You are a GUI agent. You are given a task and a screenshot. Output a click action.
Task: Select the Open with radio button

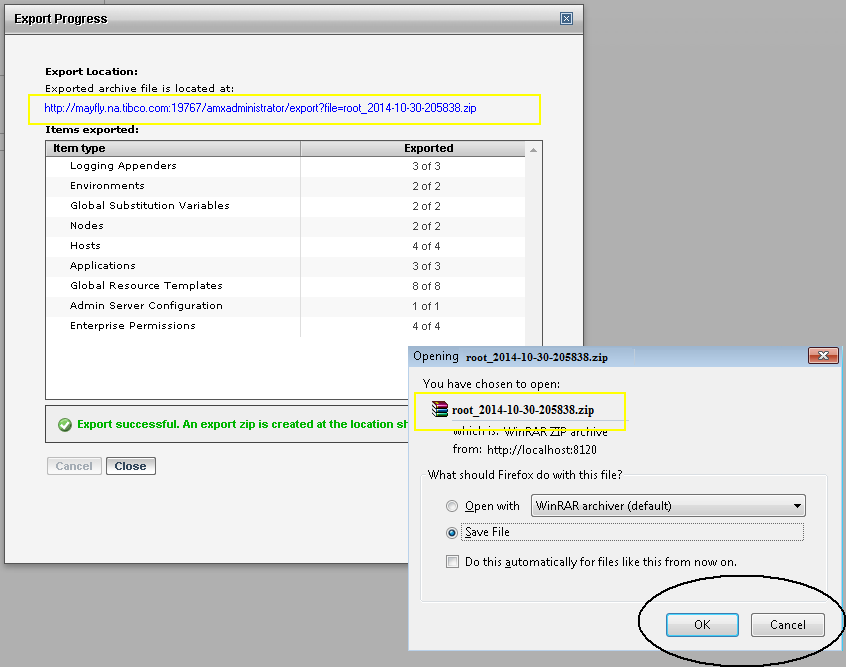[452, 506]
